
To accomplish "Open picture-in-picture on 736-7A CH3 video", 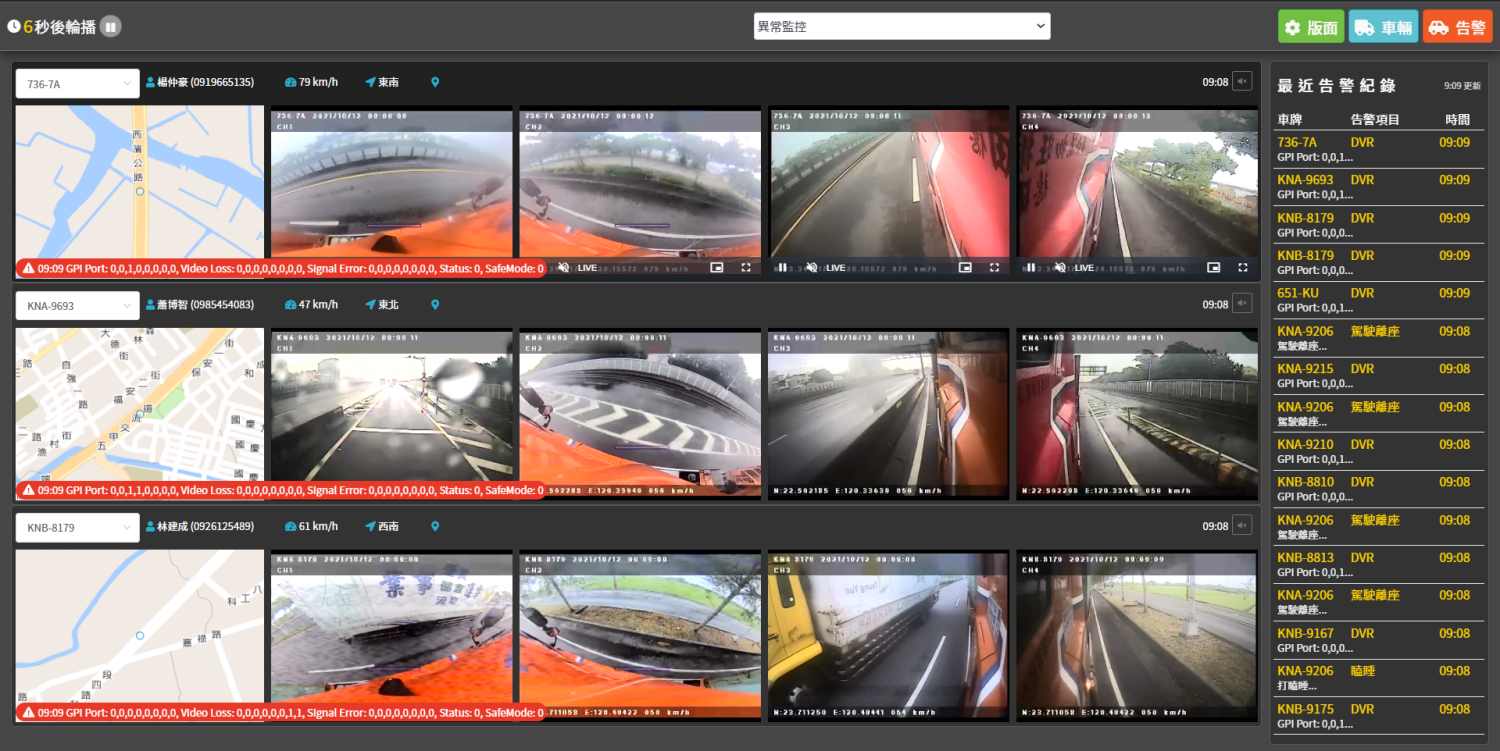I will 965,268.
